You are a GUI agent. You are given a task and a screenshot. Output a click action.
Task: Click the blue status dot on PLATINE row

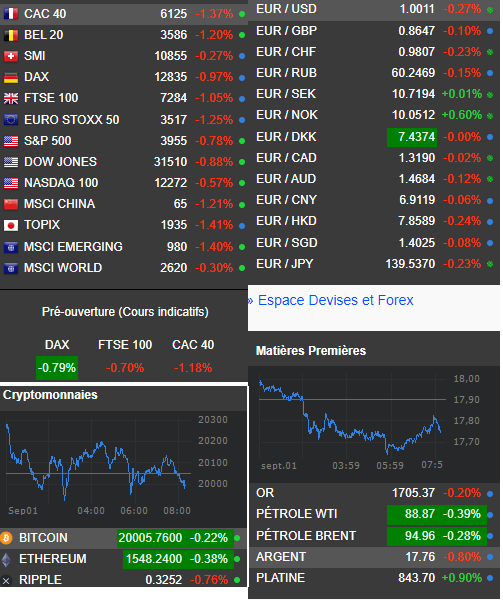pos(490,578)
